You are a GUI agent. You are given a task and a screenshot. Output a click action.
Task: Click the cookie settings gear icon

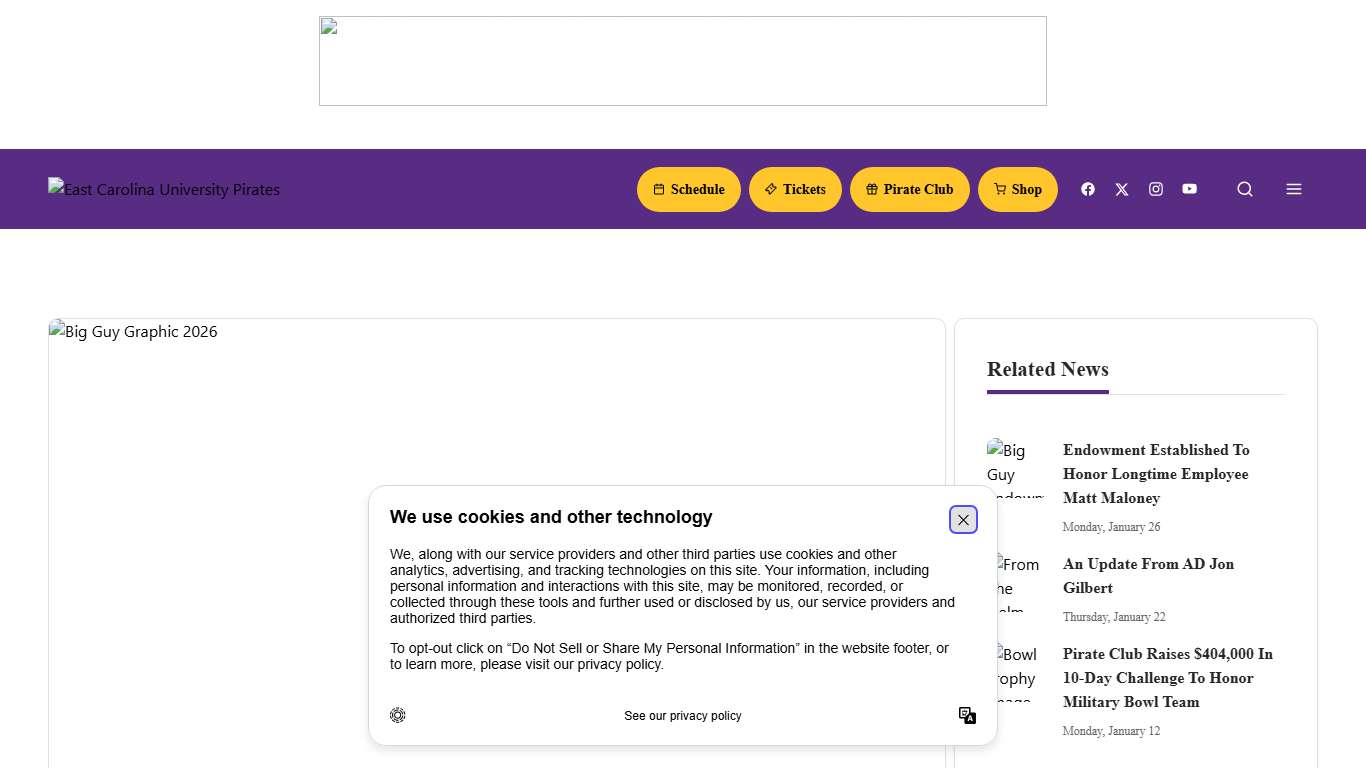(x=398, y=715)
